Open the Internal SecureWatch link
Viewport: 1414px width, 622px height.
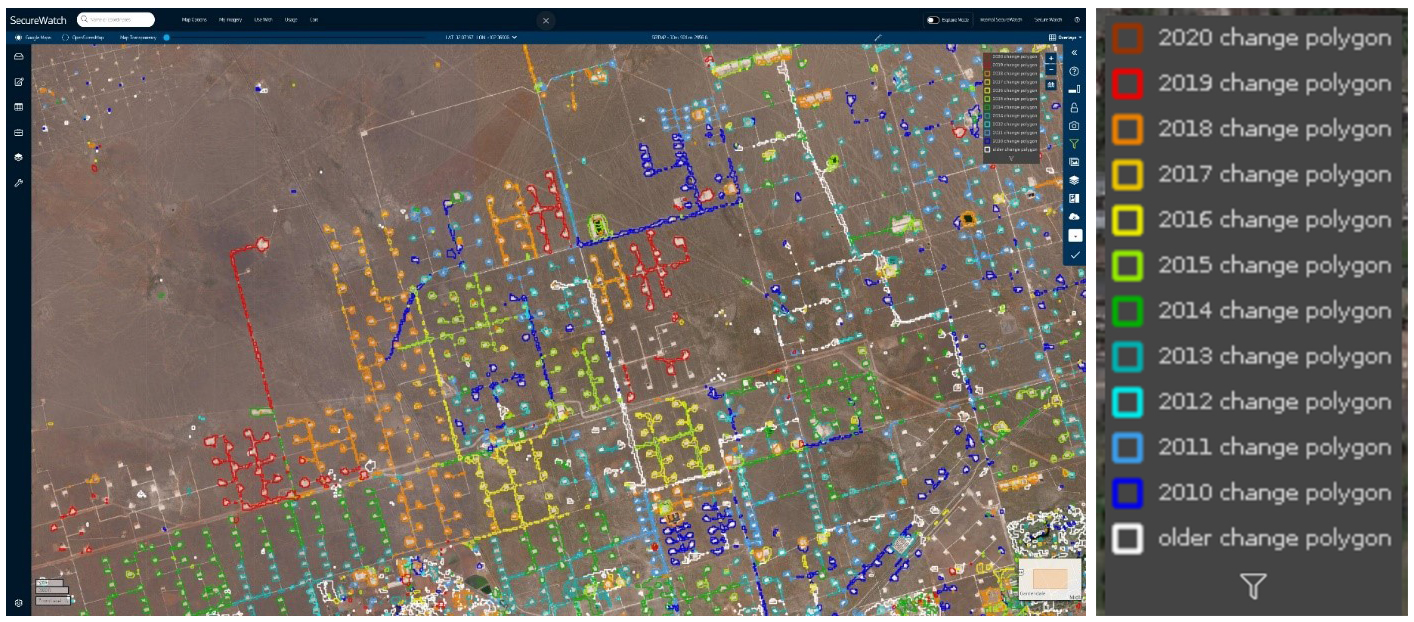(1000, 20)
